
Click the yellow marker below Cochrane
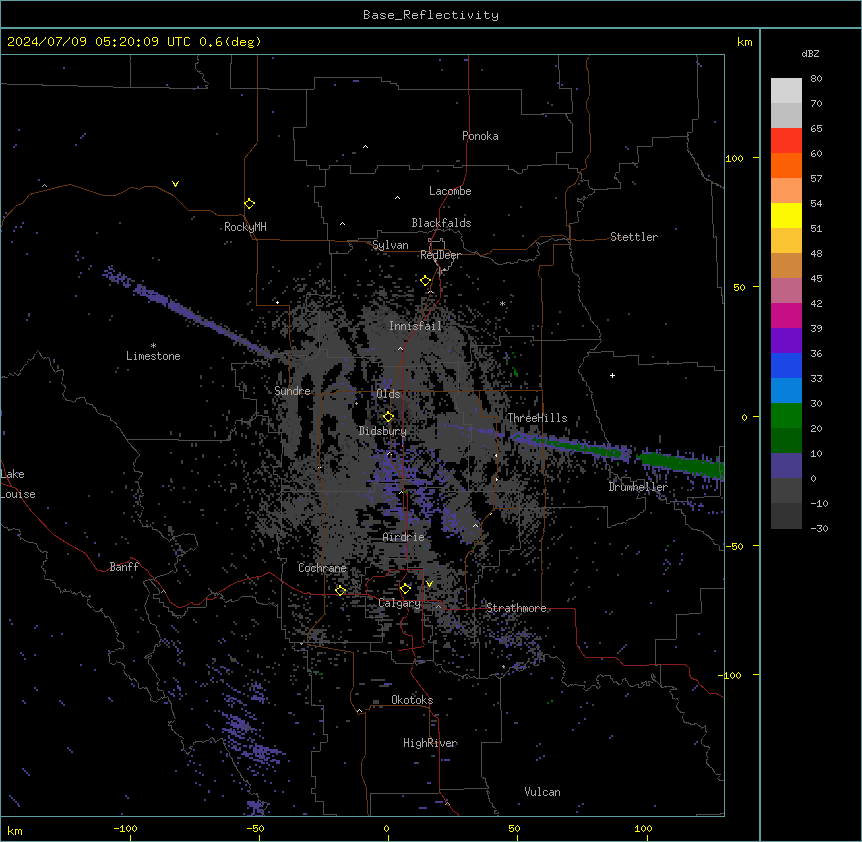(x=340, y=590)
